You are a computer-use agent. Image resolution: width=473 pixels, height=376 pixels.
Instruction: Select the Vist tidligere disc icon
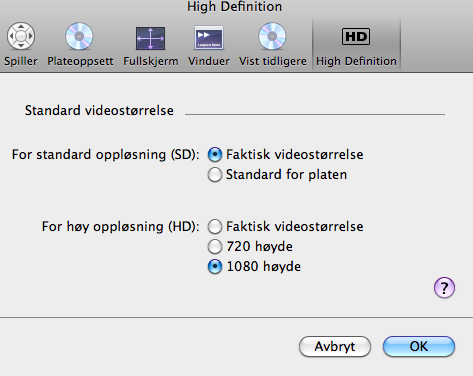point(272,36)
